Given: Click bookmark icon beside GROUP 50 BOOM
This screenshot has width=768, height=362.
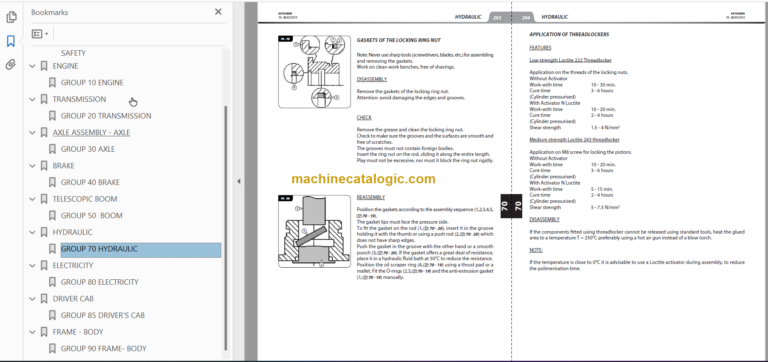Looking at the screenshot, I should point(52,216).
